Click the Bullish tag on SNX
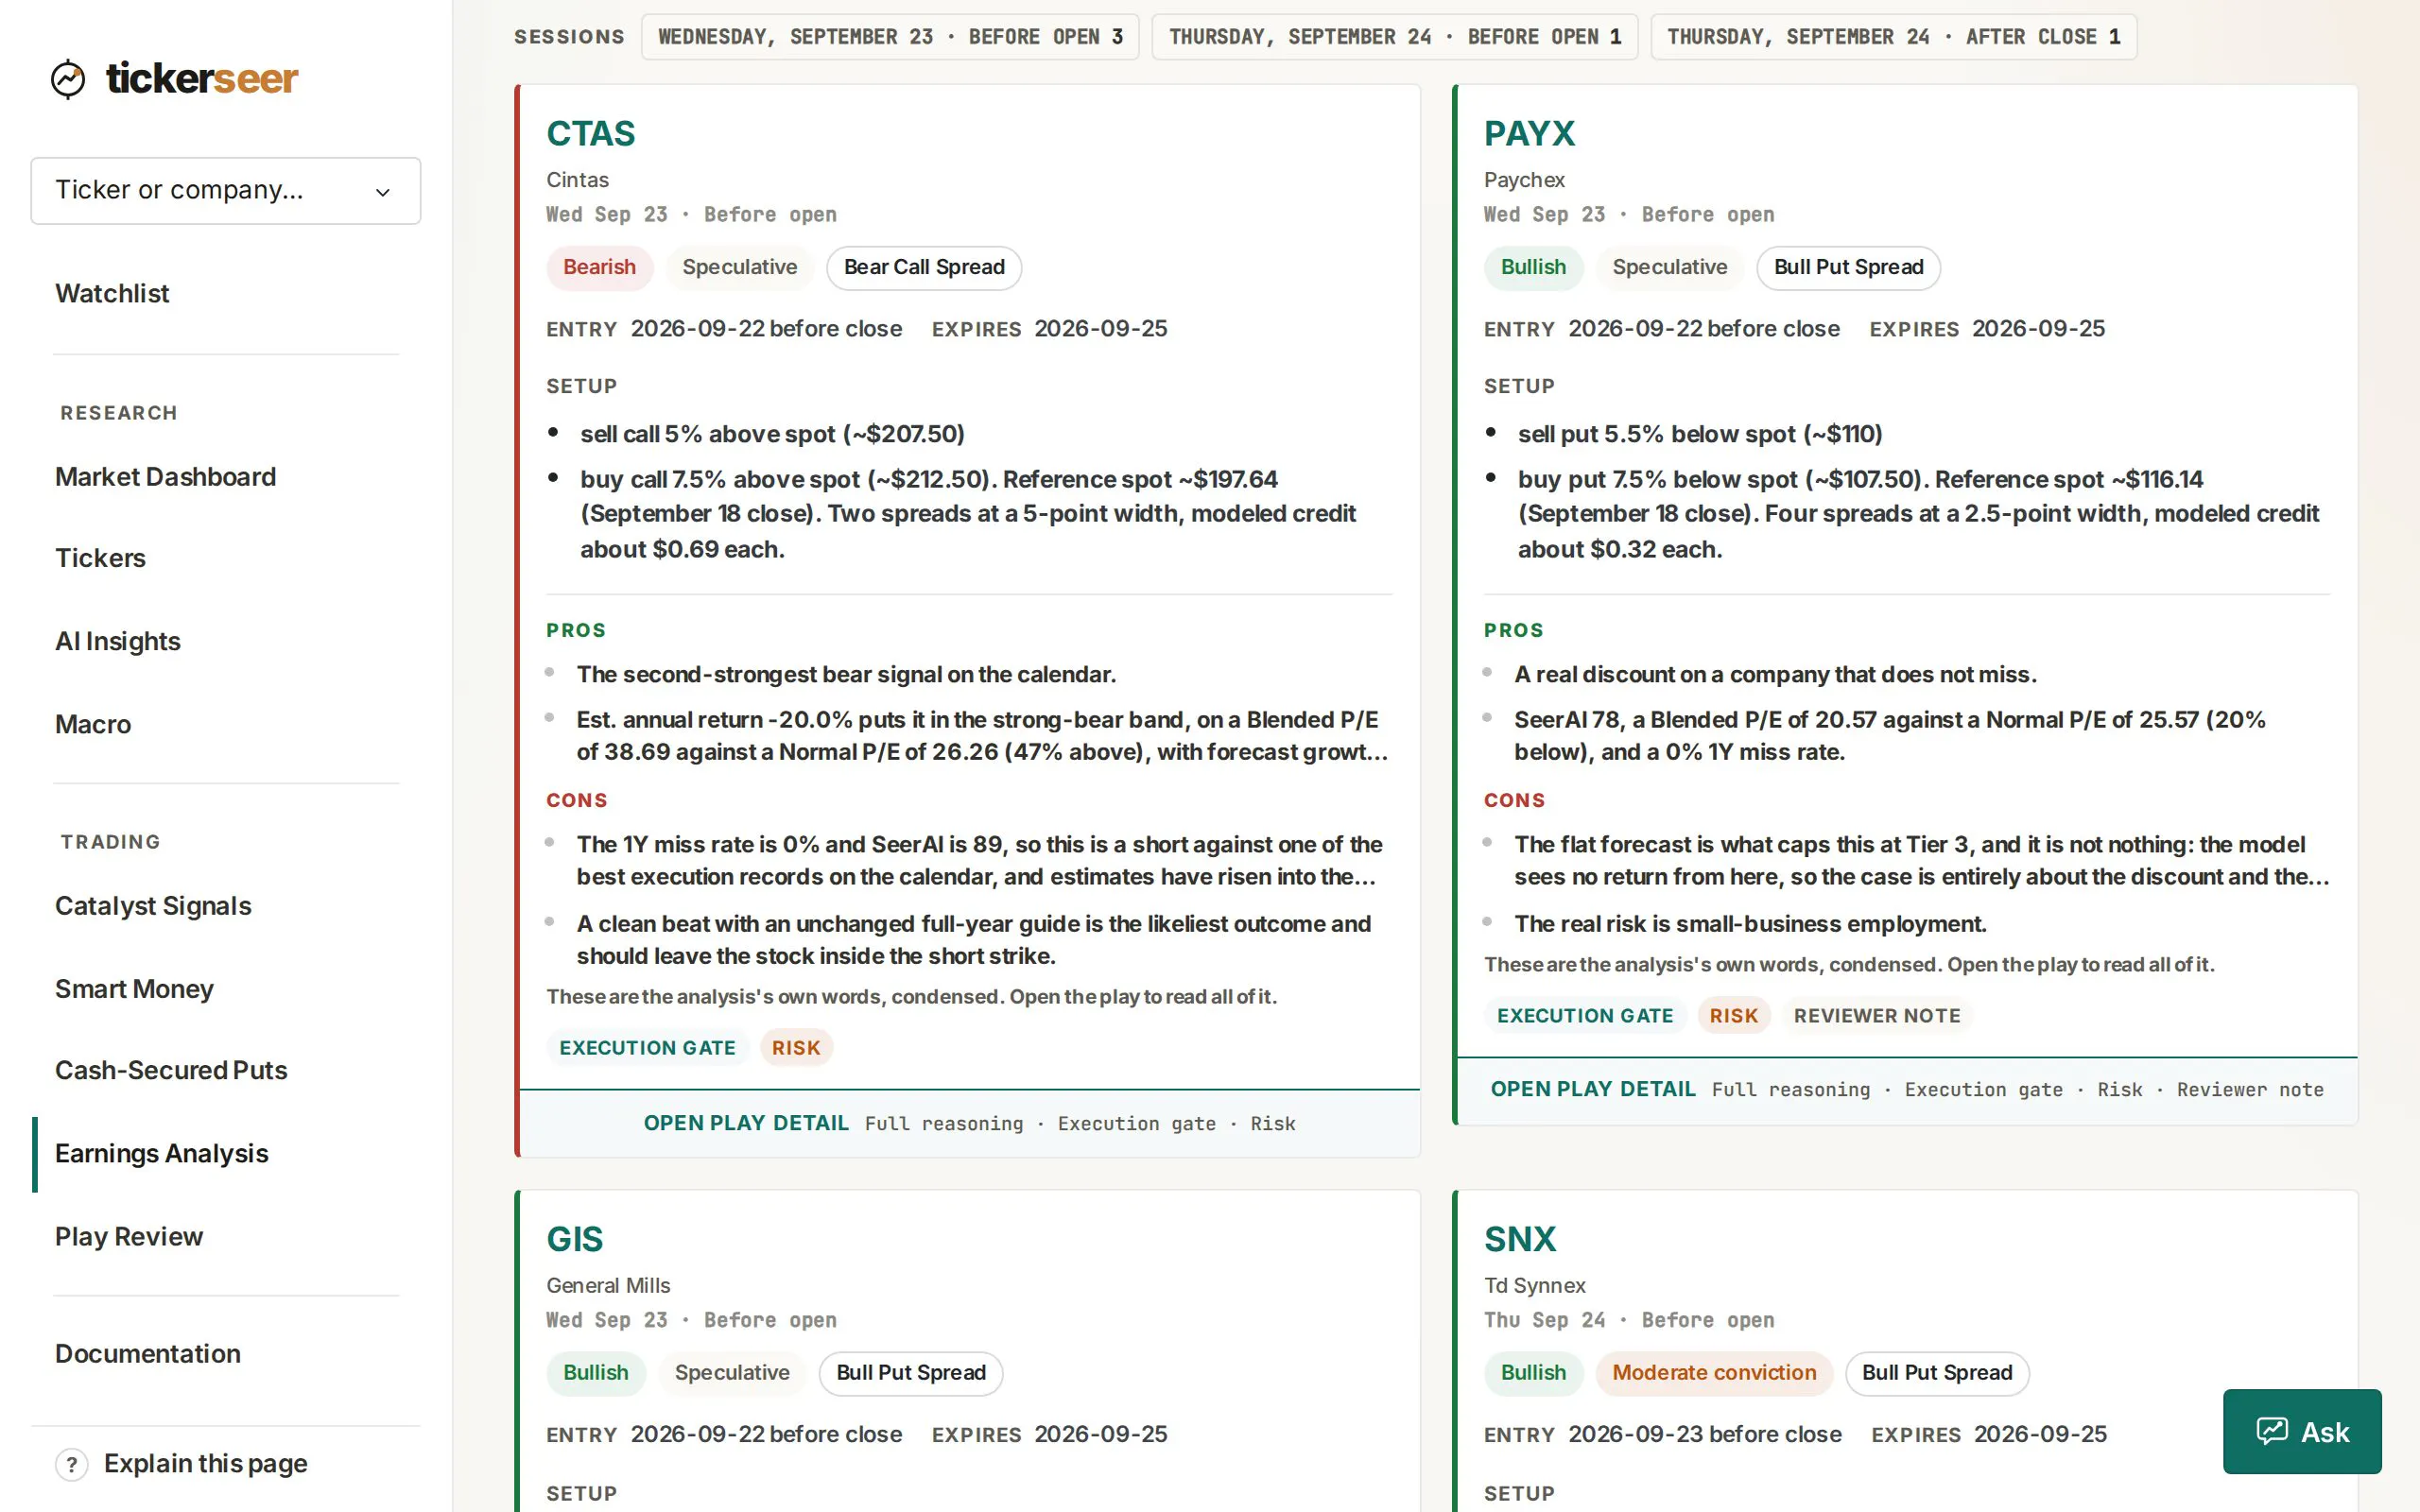Screen dimensions: 2420x1512 1533,1374
